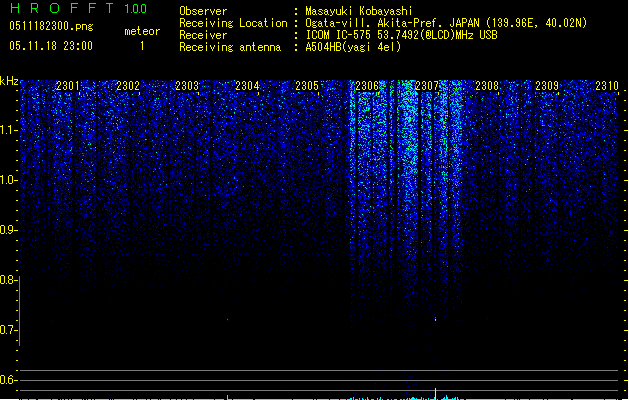This screenshot has height=400, width=629.
Task: Click the 2306 time marker
Action: [367, 86]
